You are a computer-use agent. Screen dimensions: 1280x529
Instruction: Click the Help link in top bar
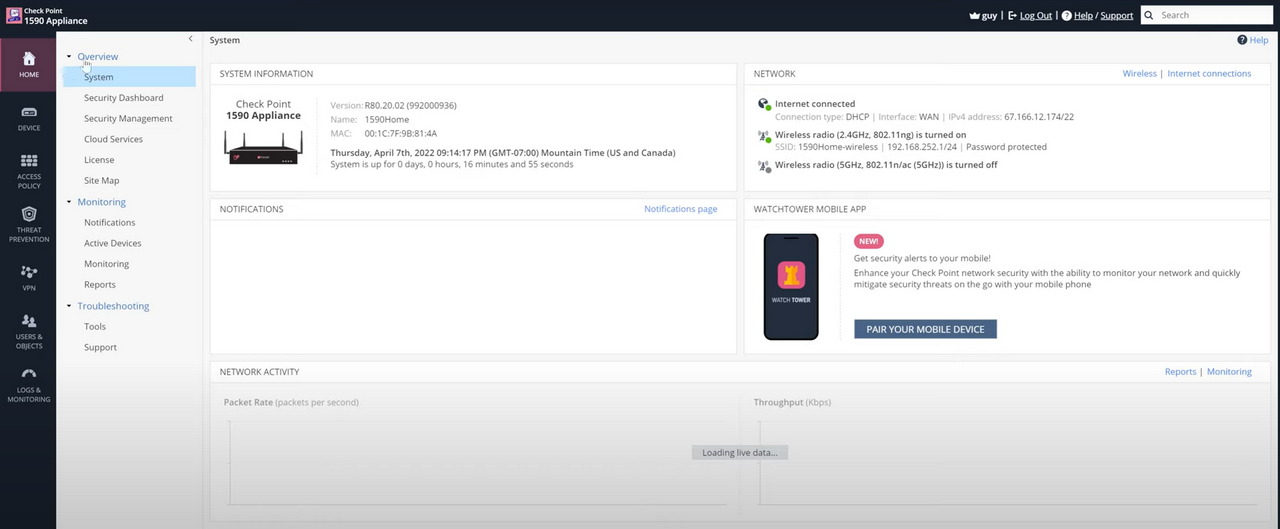[x=1083, y=15]
